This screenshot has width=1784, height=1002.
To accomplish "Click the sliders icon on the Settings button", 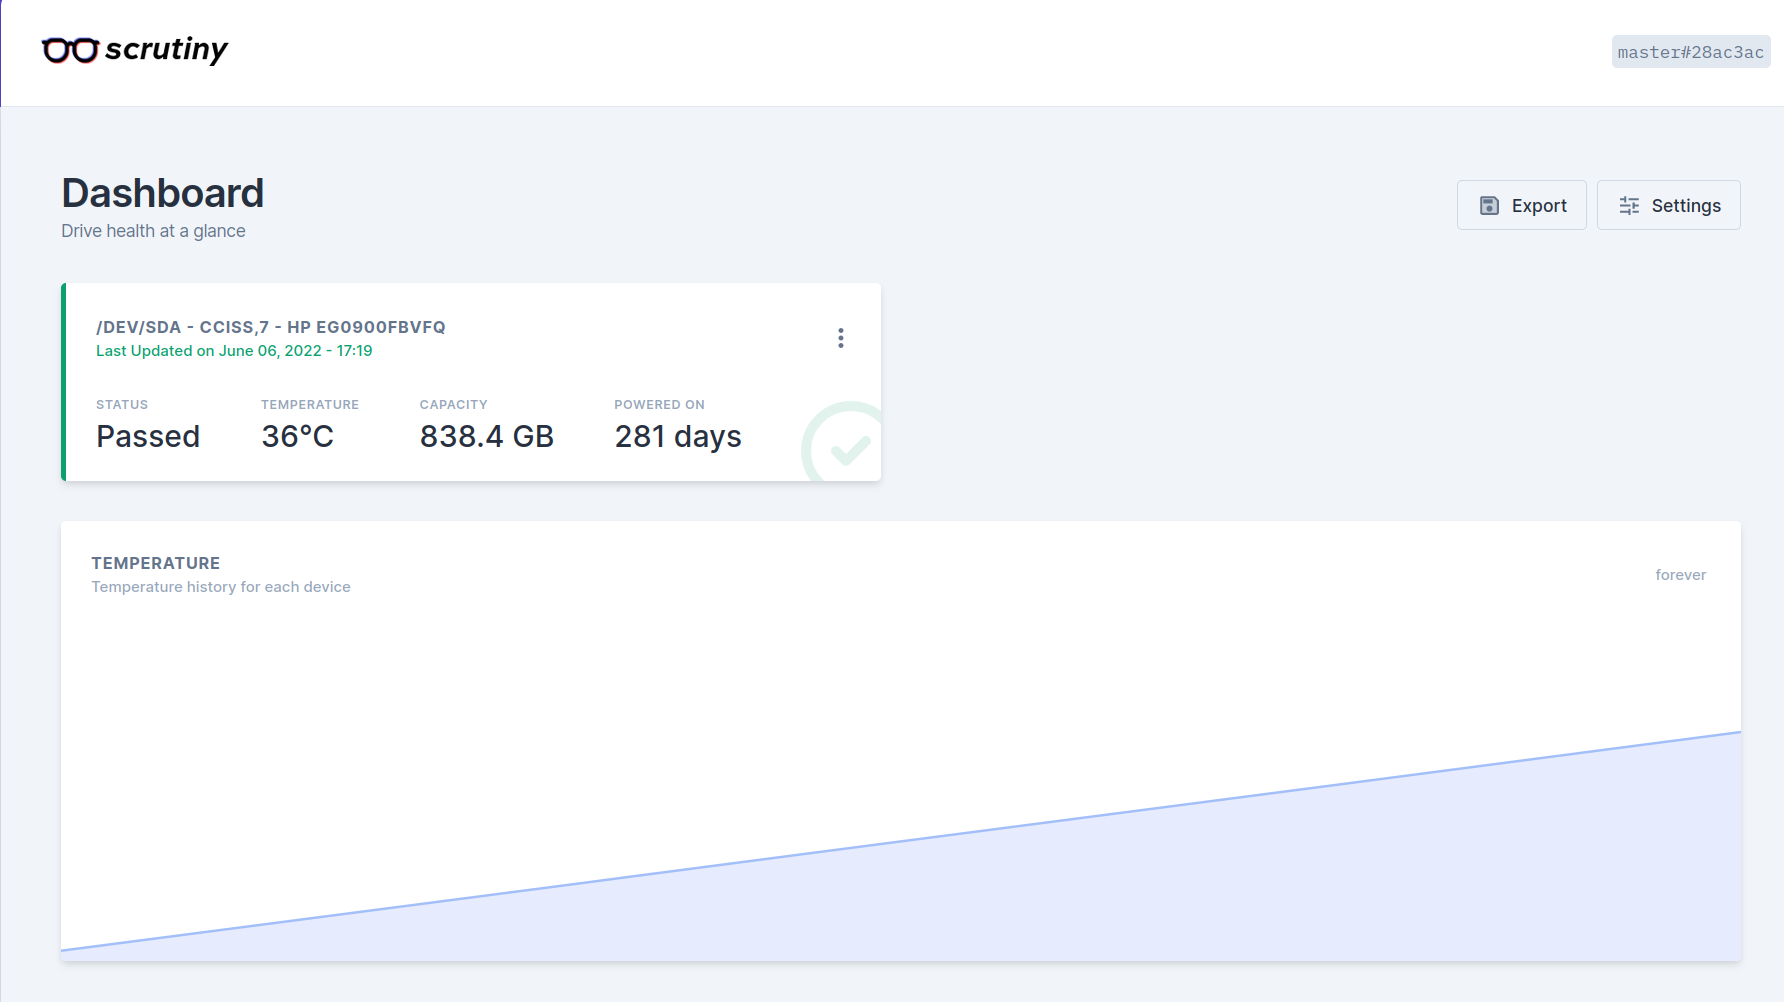I will (1628, 204).
